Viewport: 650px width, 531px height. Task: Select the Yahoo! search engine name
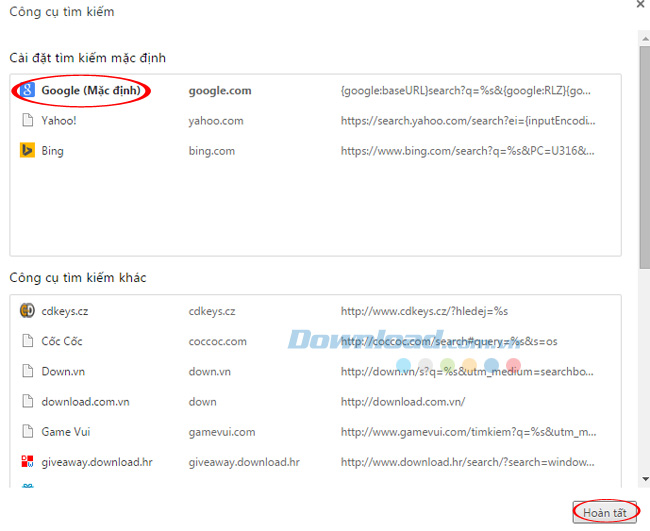click(59, 121)
